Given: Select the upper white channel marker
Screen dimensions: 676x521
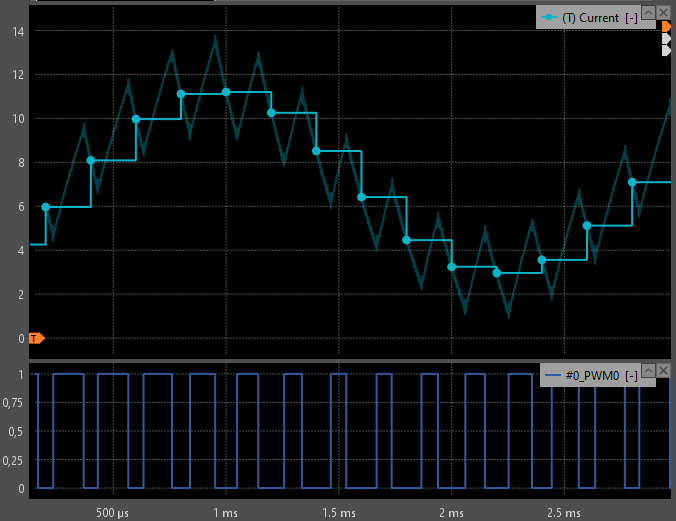Looking at the screenshot, I should tap(666, 39).
